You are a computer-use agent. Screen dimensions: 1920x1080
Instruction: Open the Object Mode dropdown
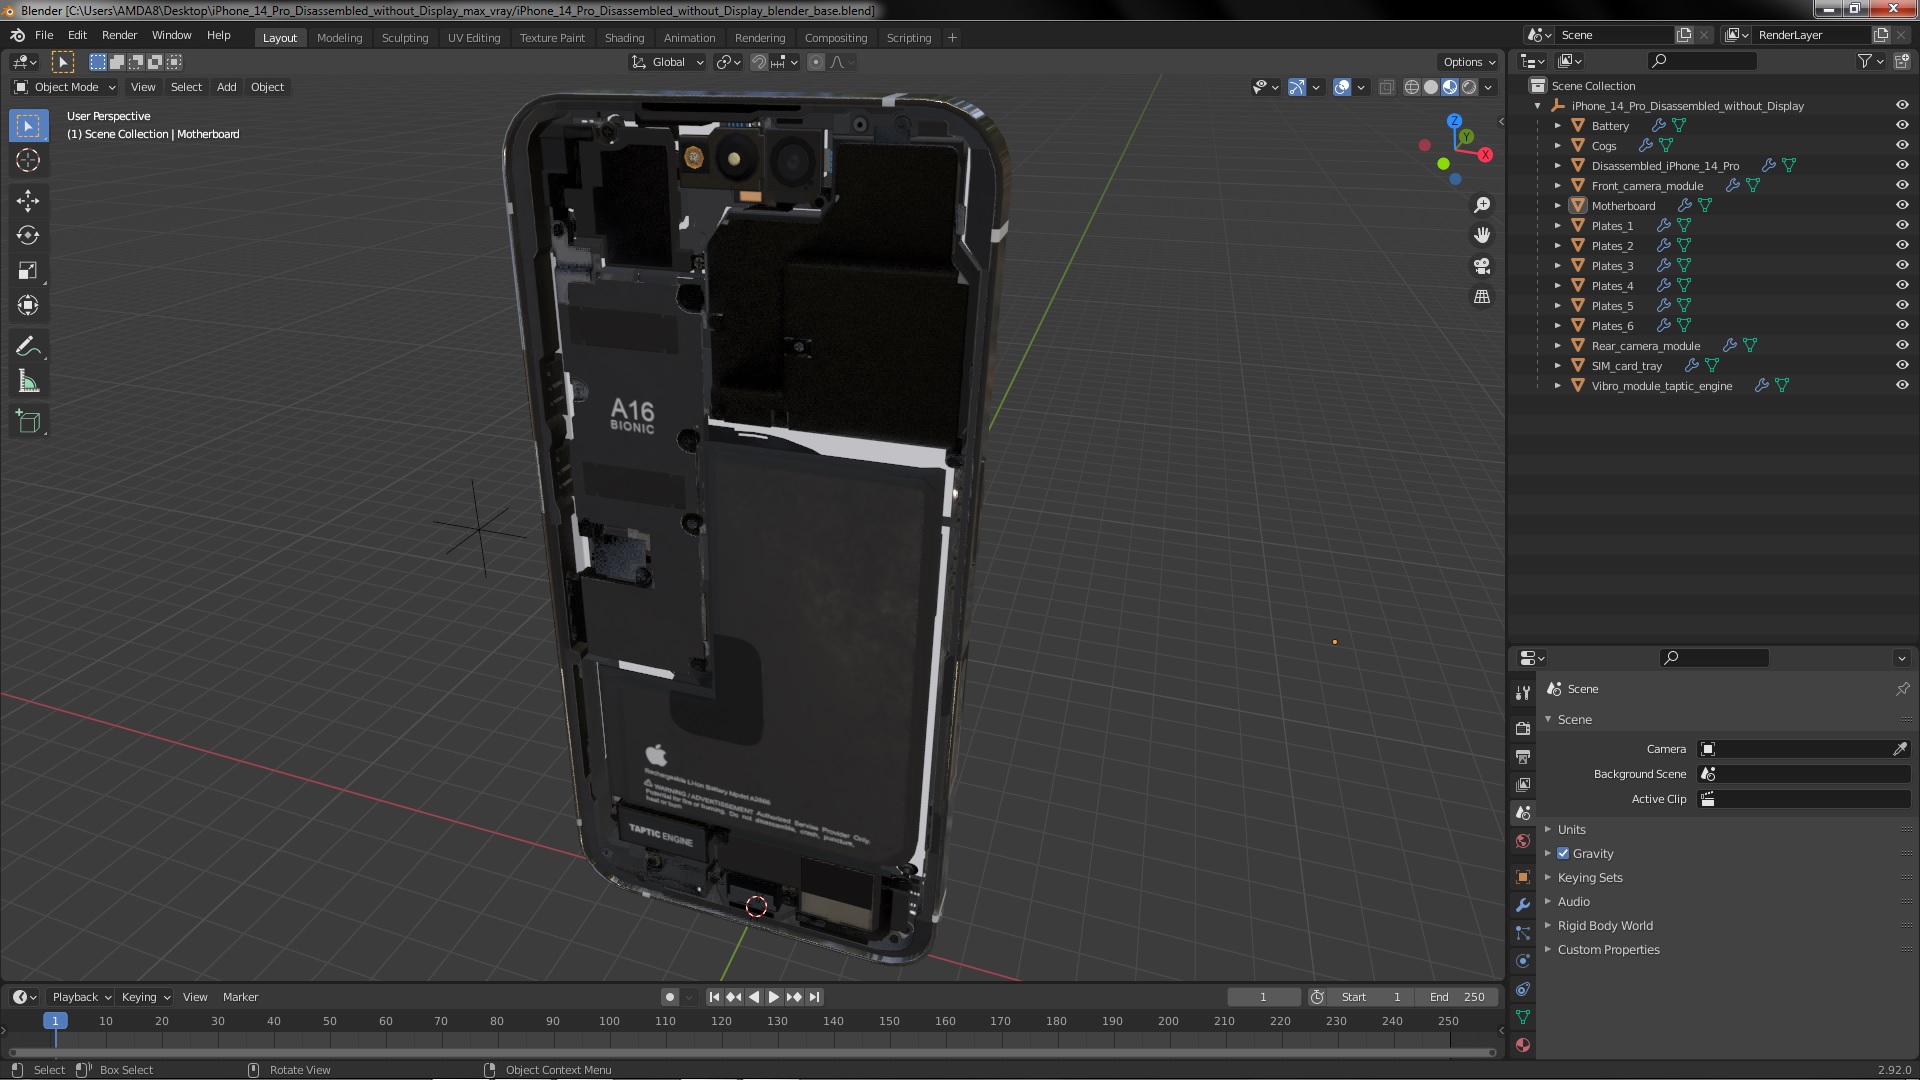click(65, 87)
